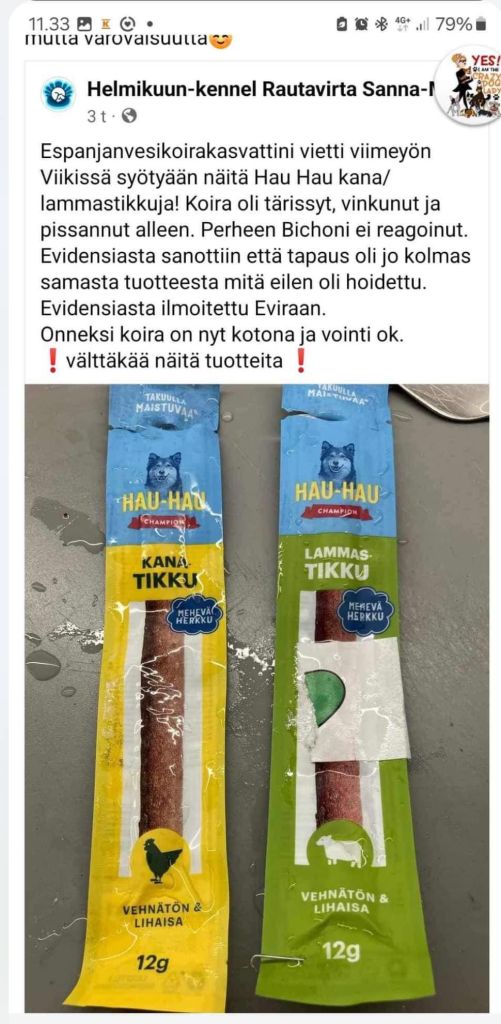Tap the globe public-audience icon
The width and height of the screenshot is (501, 1024).
[x=129, y=116]
